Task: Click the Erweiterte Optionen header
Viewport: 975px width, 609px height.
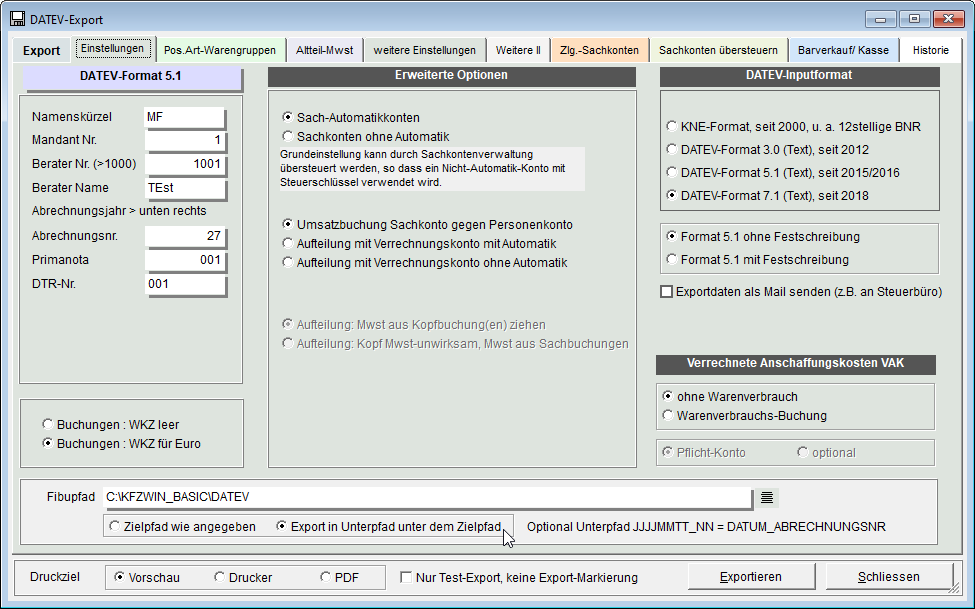Action: (451, 75)
